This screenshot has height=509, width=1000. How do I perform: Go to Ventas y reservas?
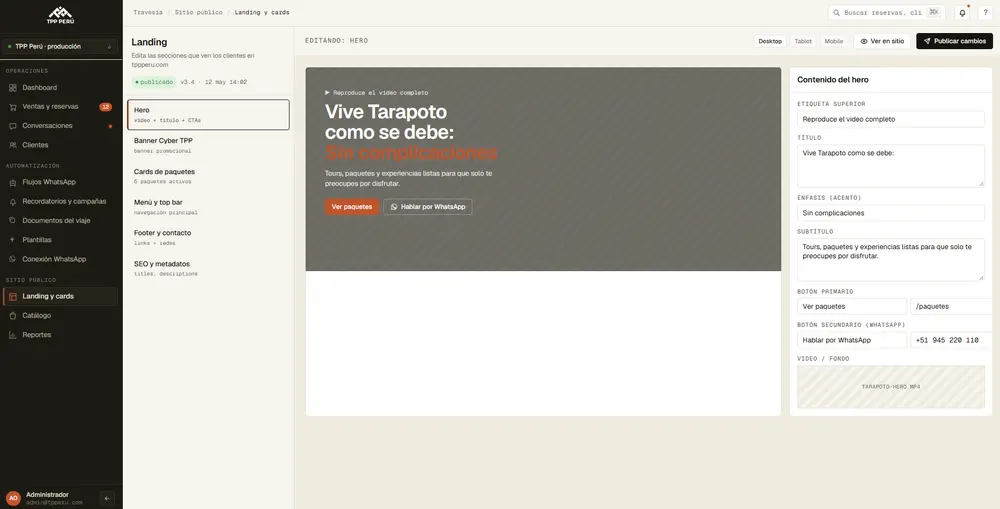pyautogui.click(x=61, y=107)
